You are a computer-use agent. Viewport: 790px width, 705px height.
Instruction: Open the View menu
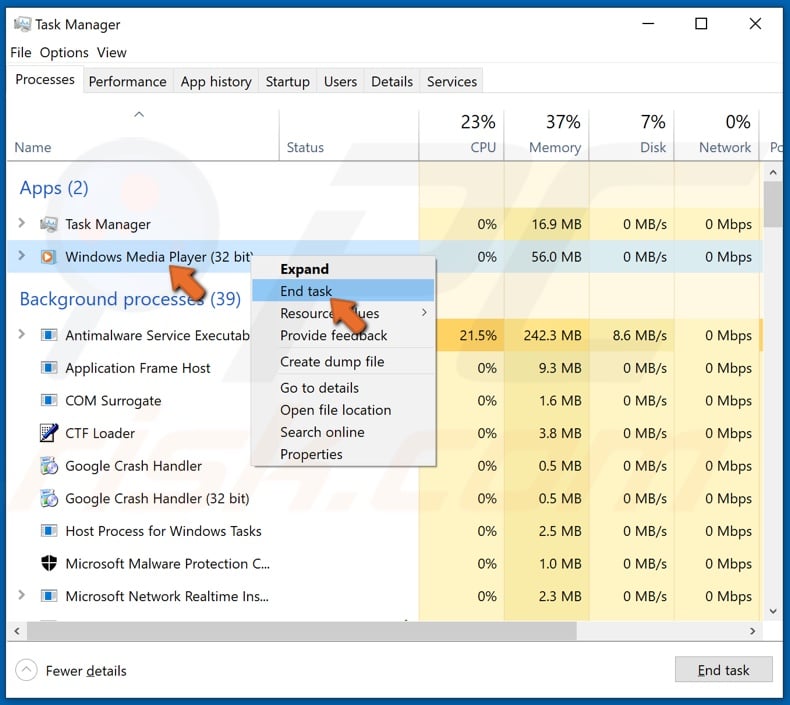click(x=112, y=52)
